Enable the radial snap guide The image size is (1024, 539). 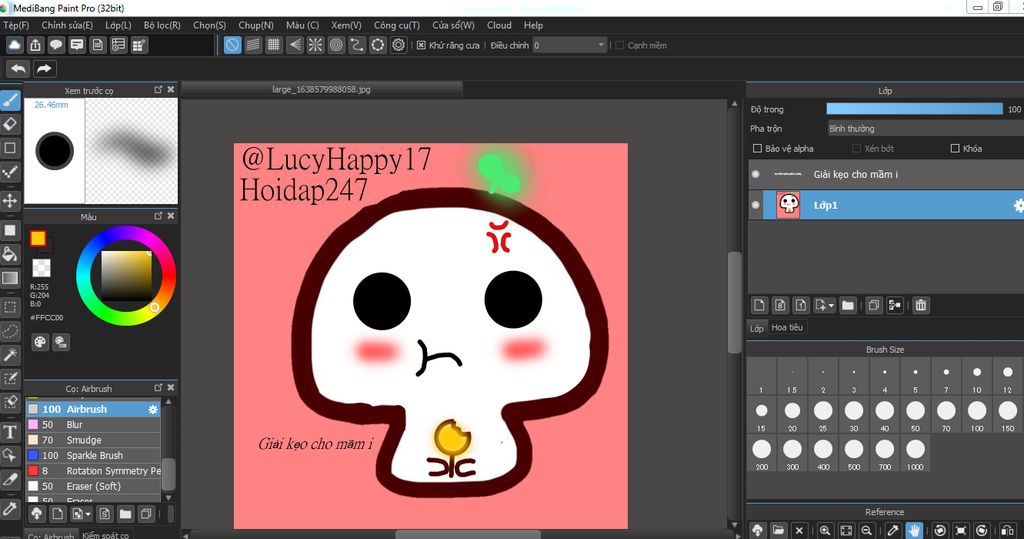pos(315,45)
